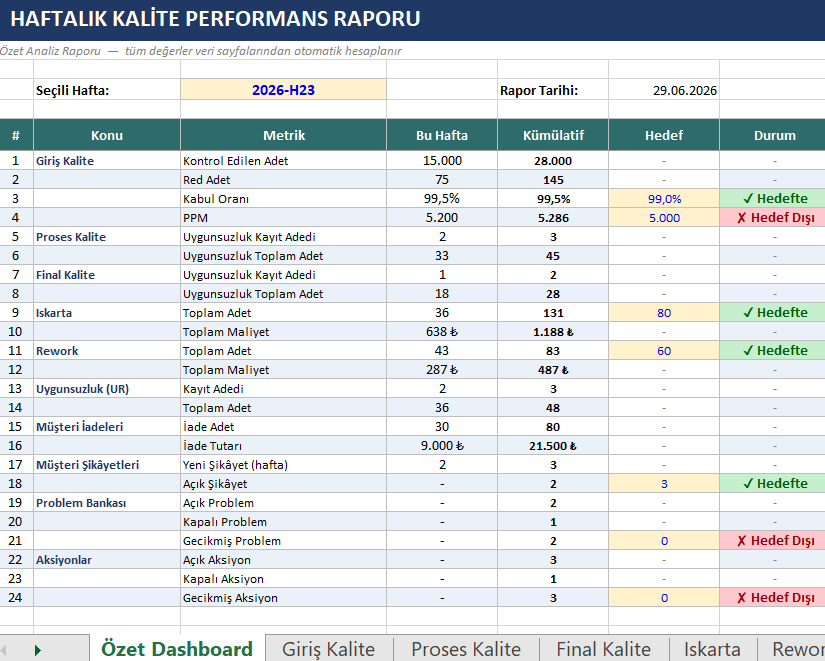The image size is (825, 661).
Task: Click the Gecikmiş Problem metric cell
Action: coord(284,540)
